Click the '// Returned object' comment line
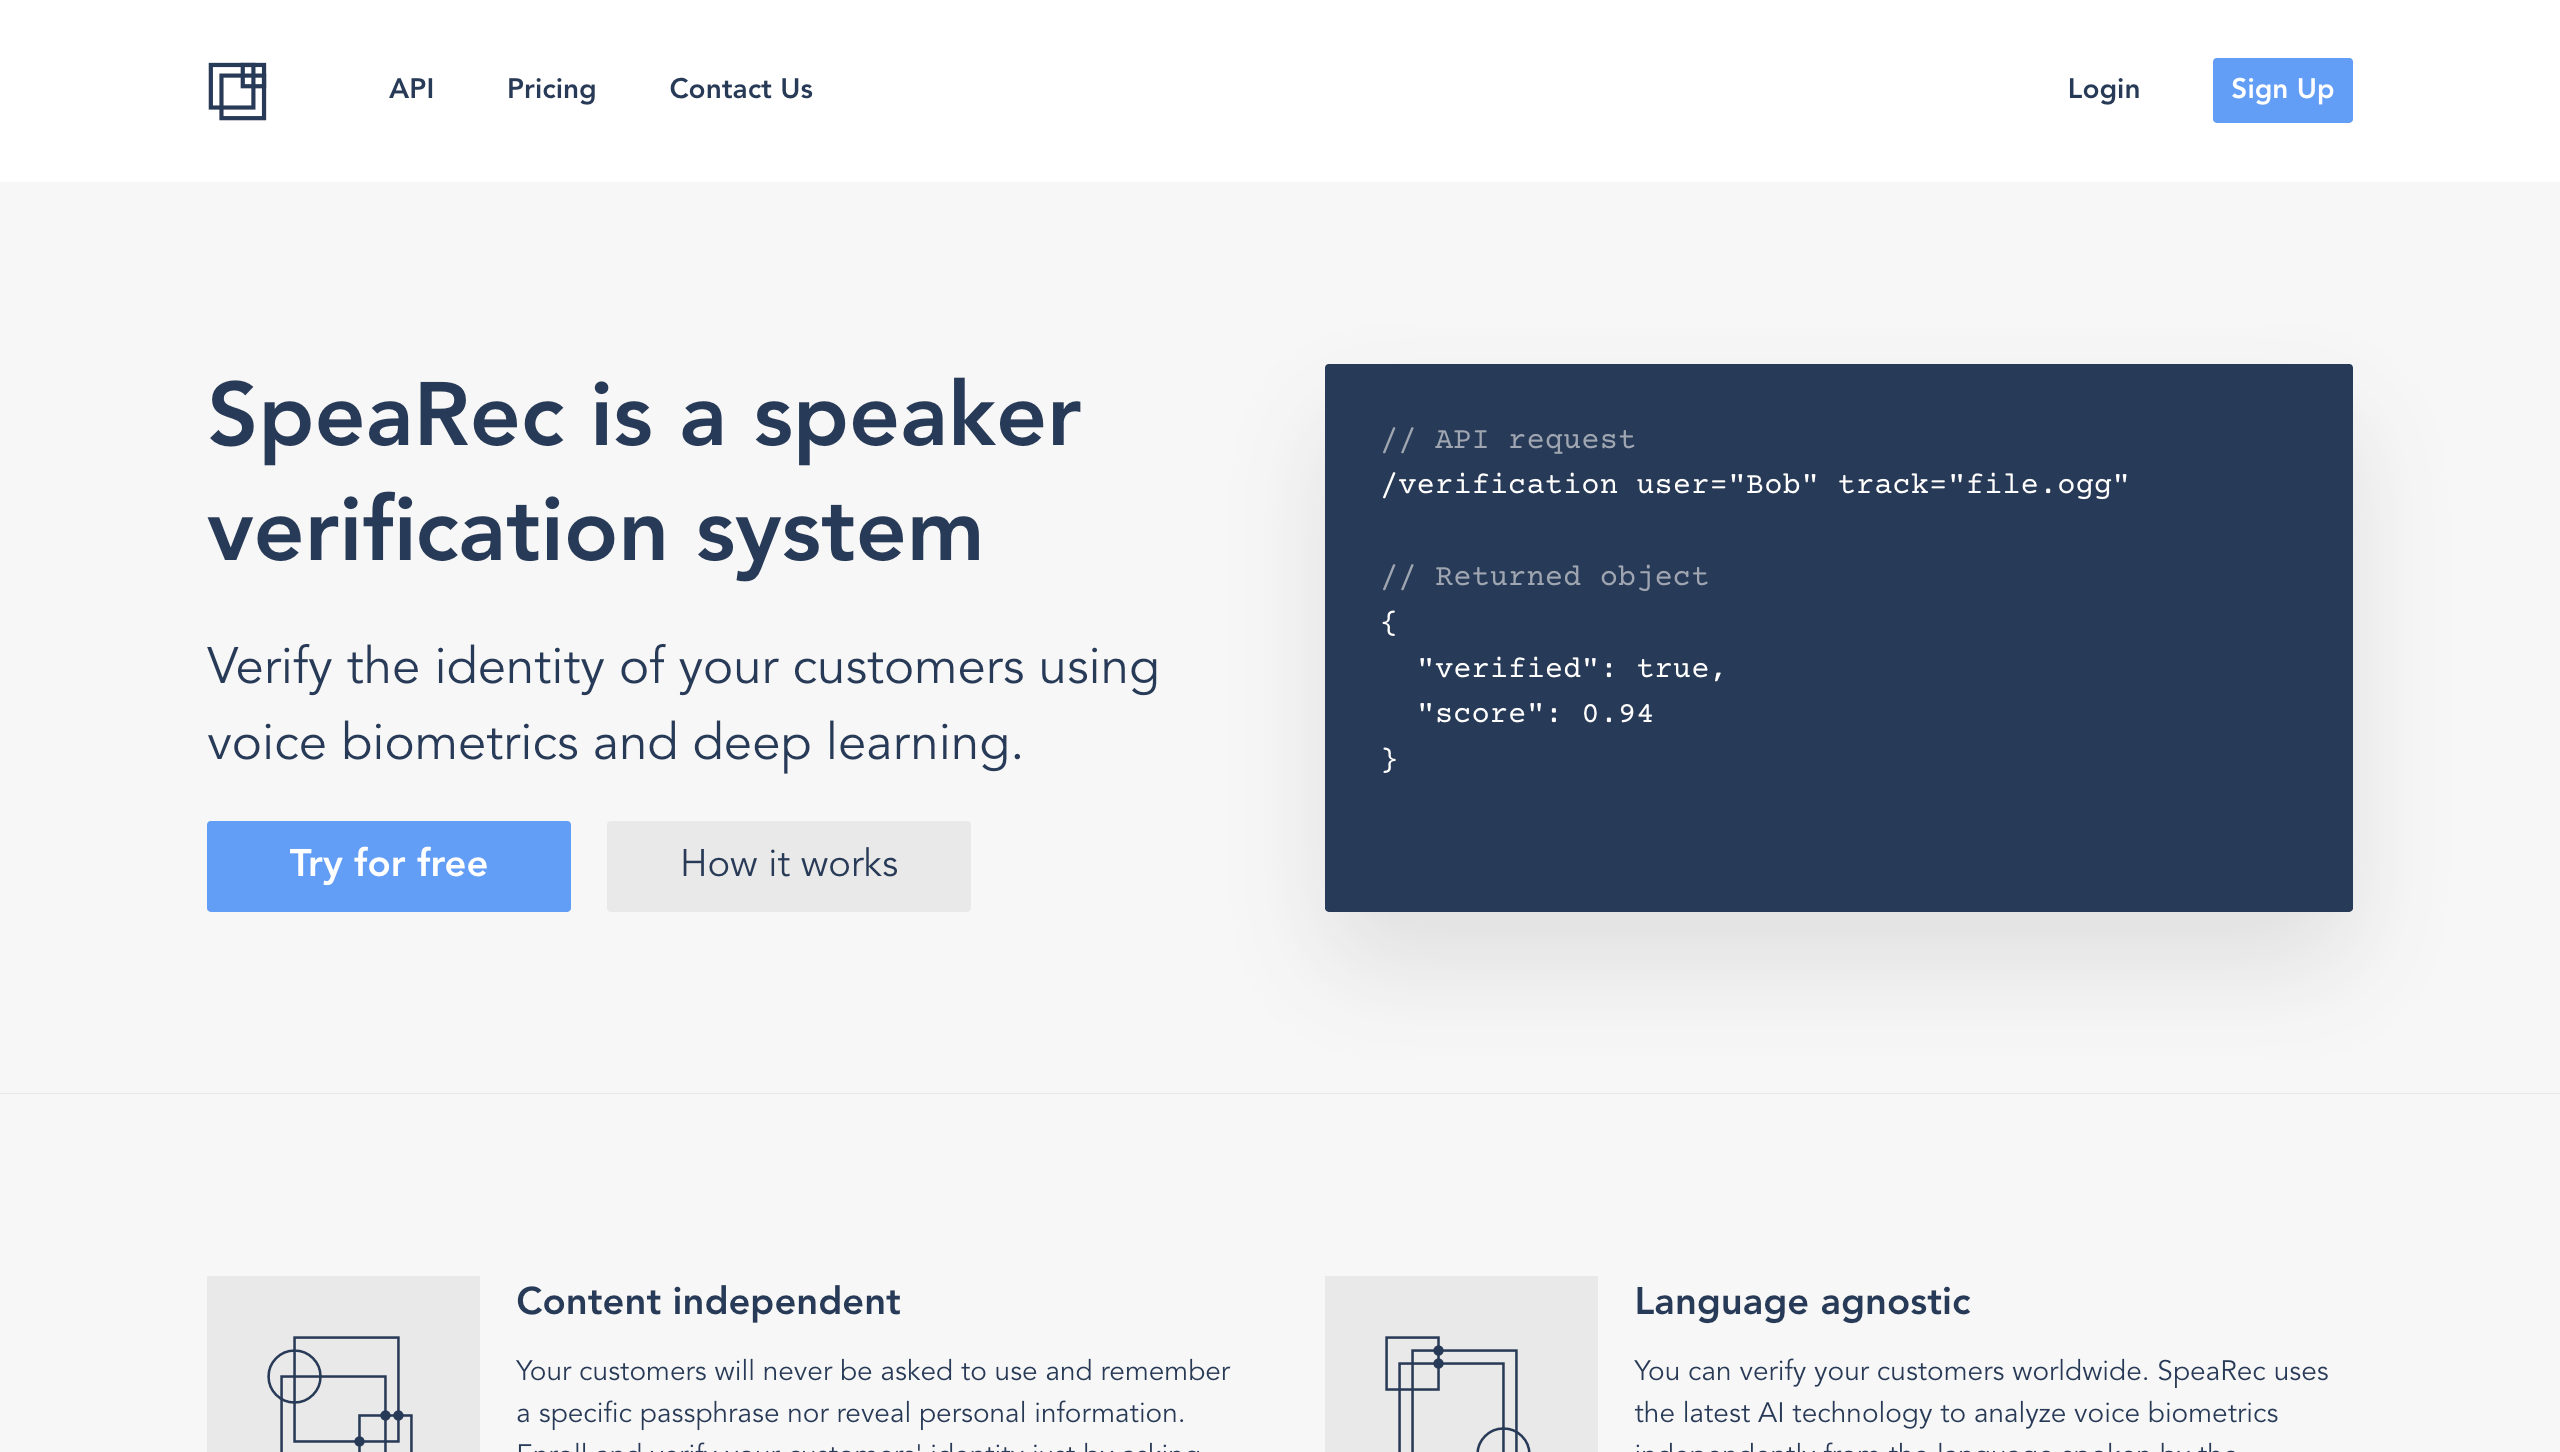 pos(1544,576)
